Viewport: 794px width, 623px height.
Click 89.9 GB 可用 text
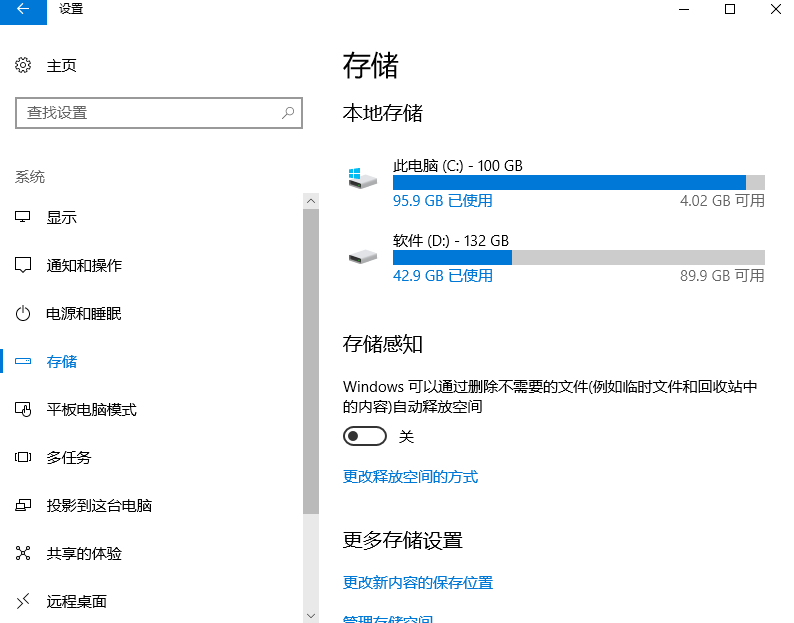[x=722, y=276]
